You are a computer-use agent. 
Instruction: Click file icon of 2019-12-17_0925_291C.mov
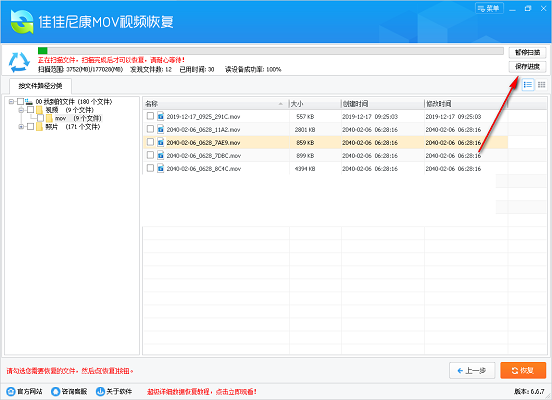pos(161,116)
